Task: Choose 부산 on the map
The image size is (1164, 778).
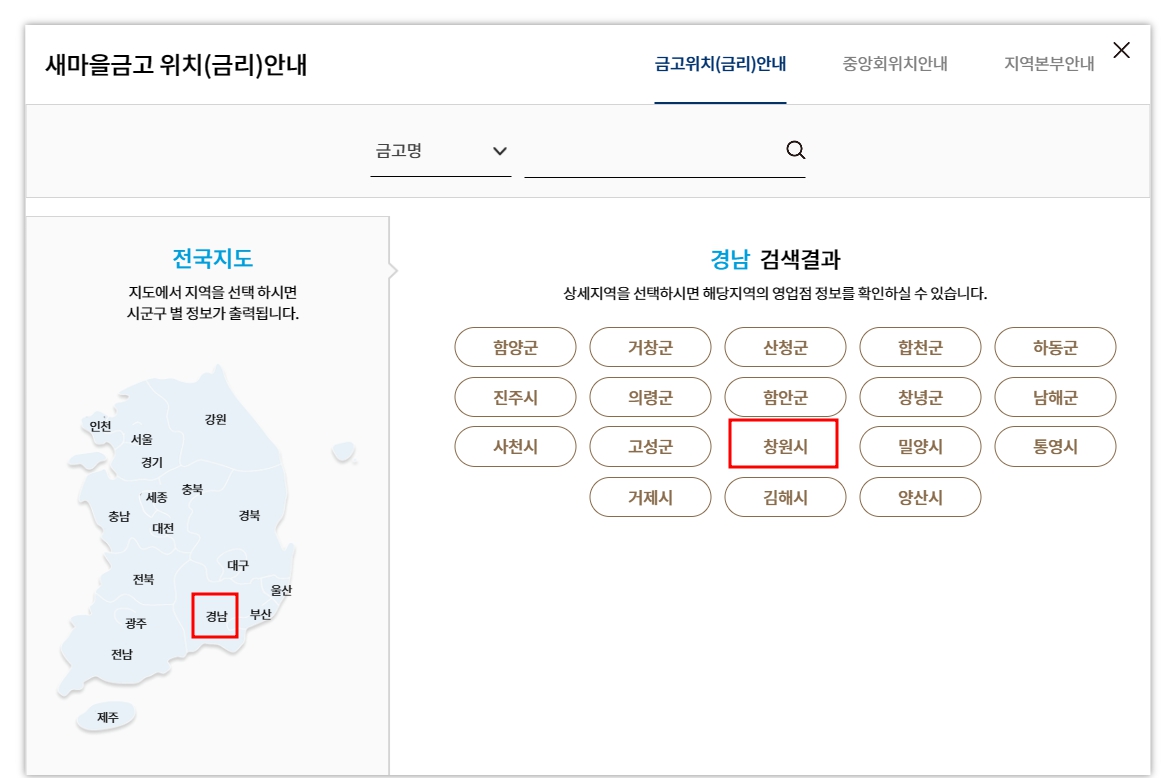Action: coord(261,614)
